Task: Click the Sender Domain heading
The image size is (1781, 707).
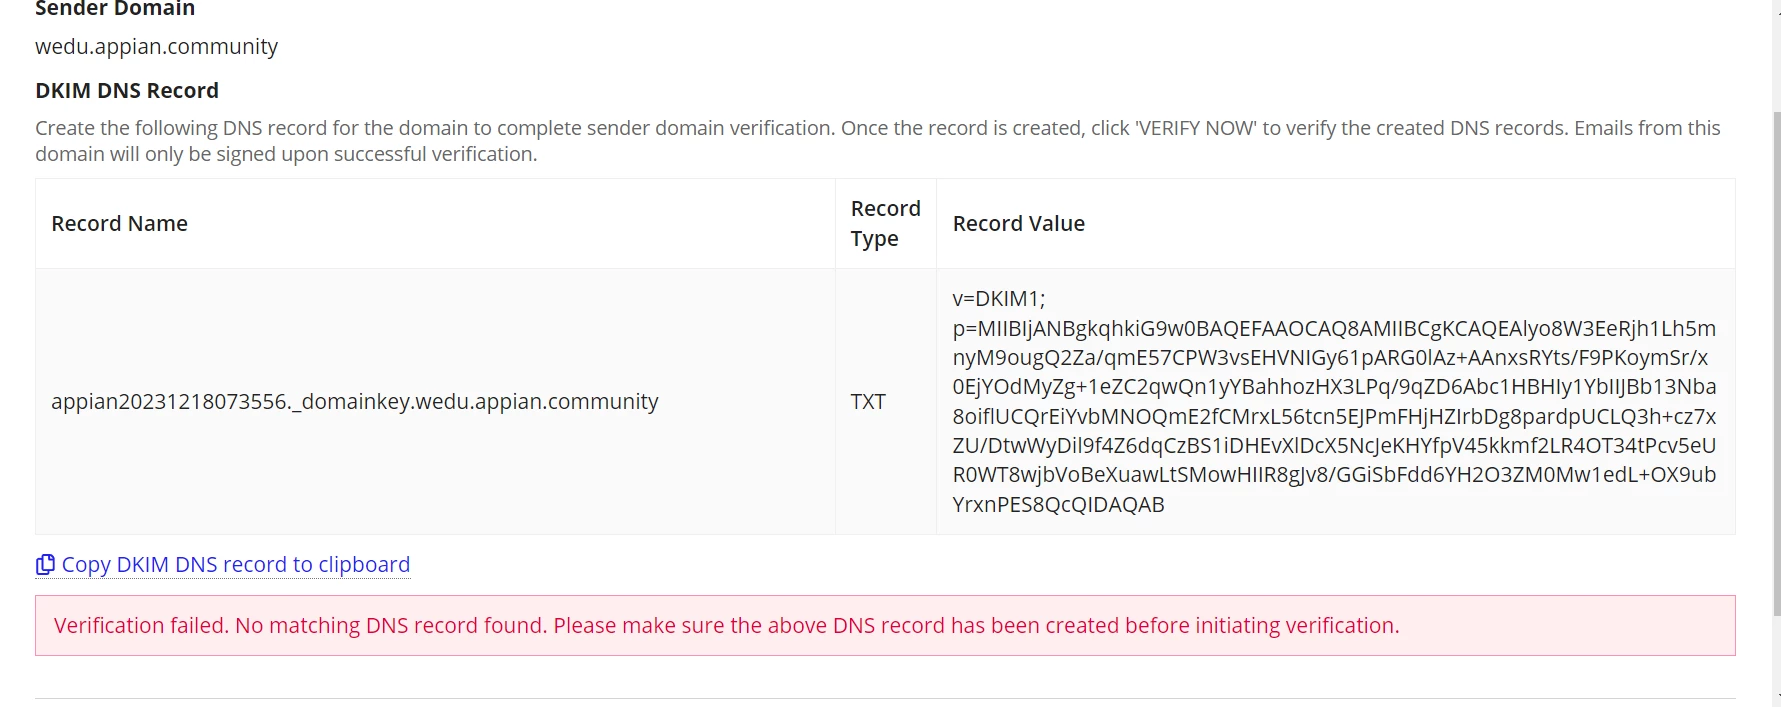Action: pos(115,9)
